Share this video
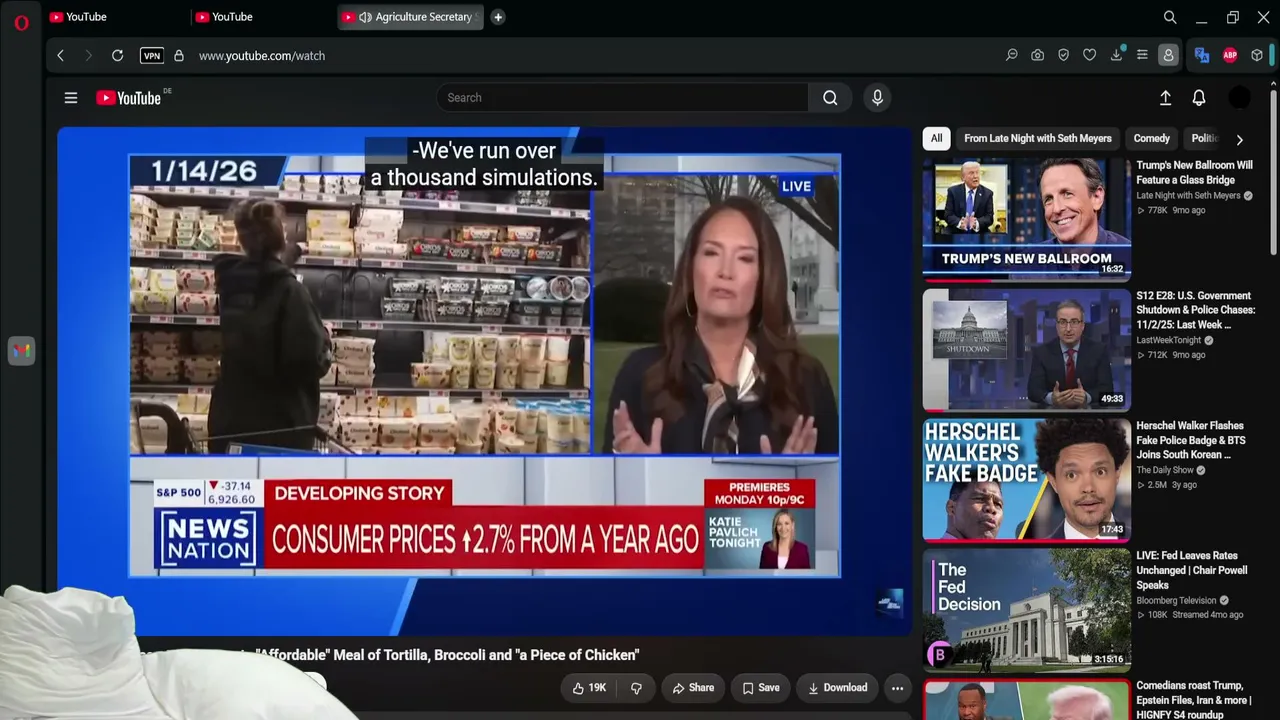The height and width of the screenshot is (720, 1280). [x=693, y=688]
